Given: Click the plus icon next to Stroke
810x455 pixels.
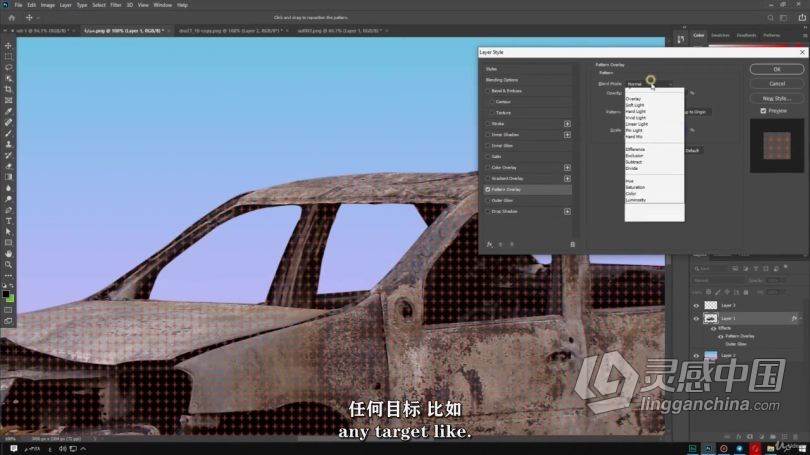Looking at the screenshot, I should pyautogui.click(x=567, y=124).
